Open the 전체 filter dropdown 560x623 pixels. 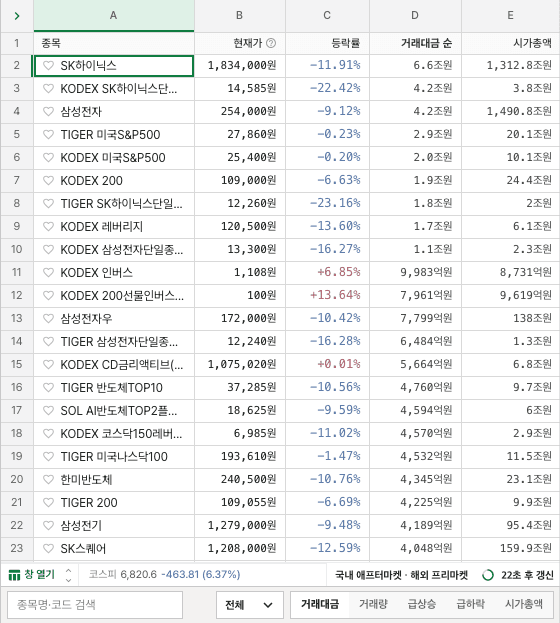pyautogui.click(x=250, y=605)
